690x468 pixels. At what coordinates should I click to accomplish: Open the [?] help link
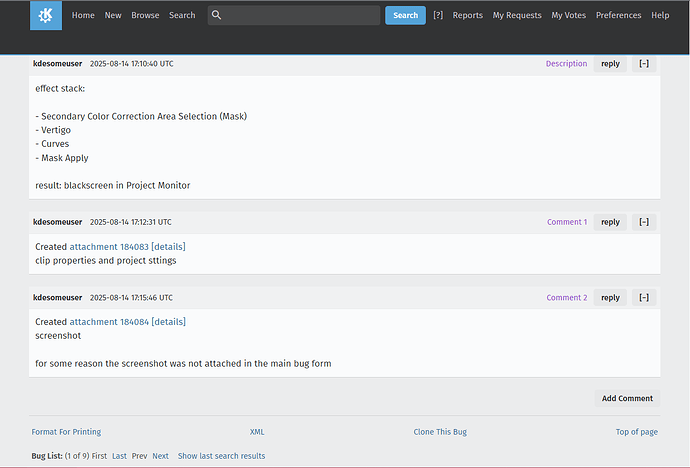pos(438,16)
